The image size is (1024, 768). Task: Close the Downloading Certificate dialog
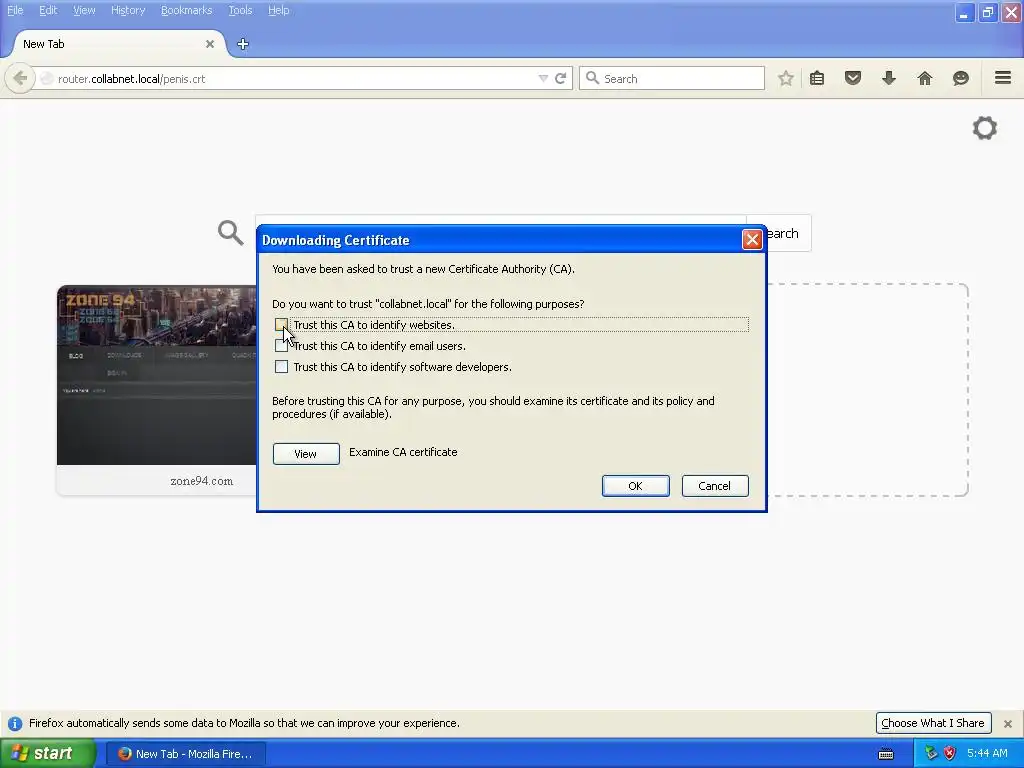(x=752, y=240)
